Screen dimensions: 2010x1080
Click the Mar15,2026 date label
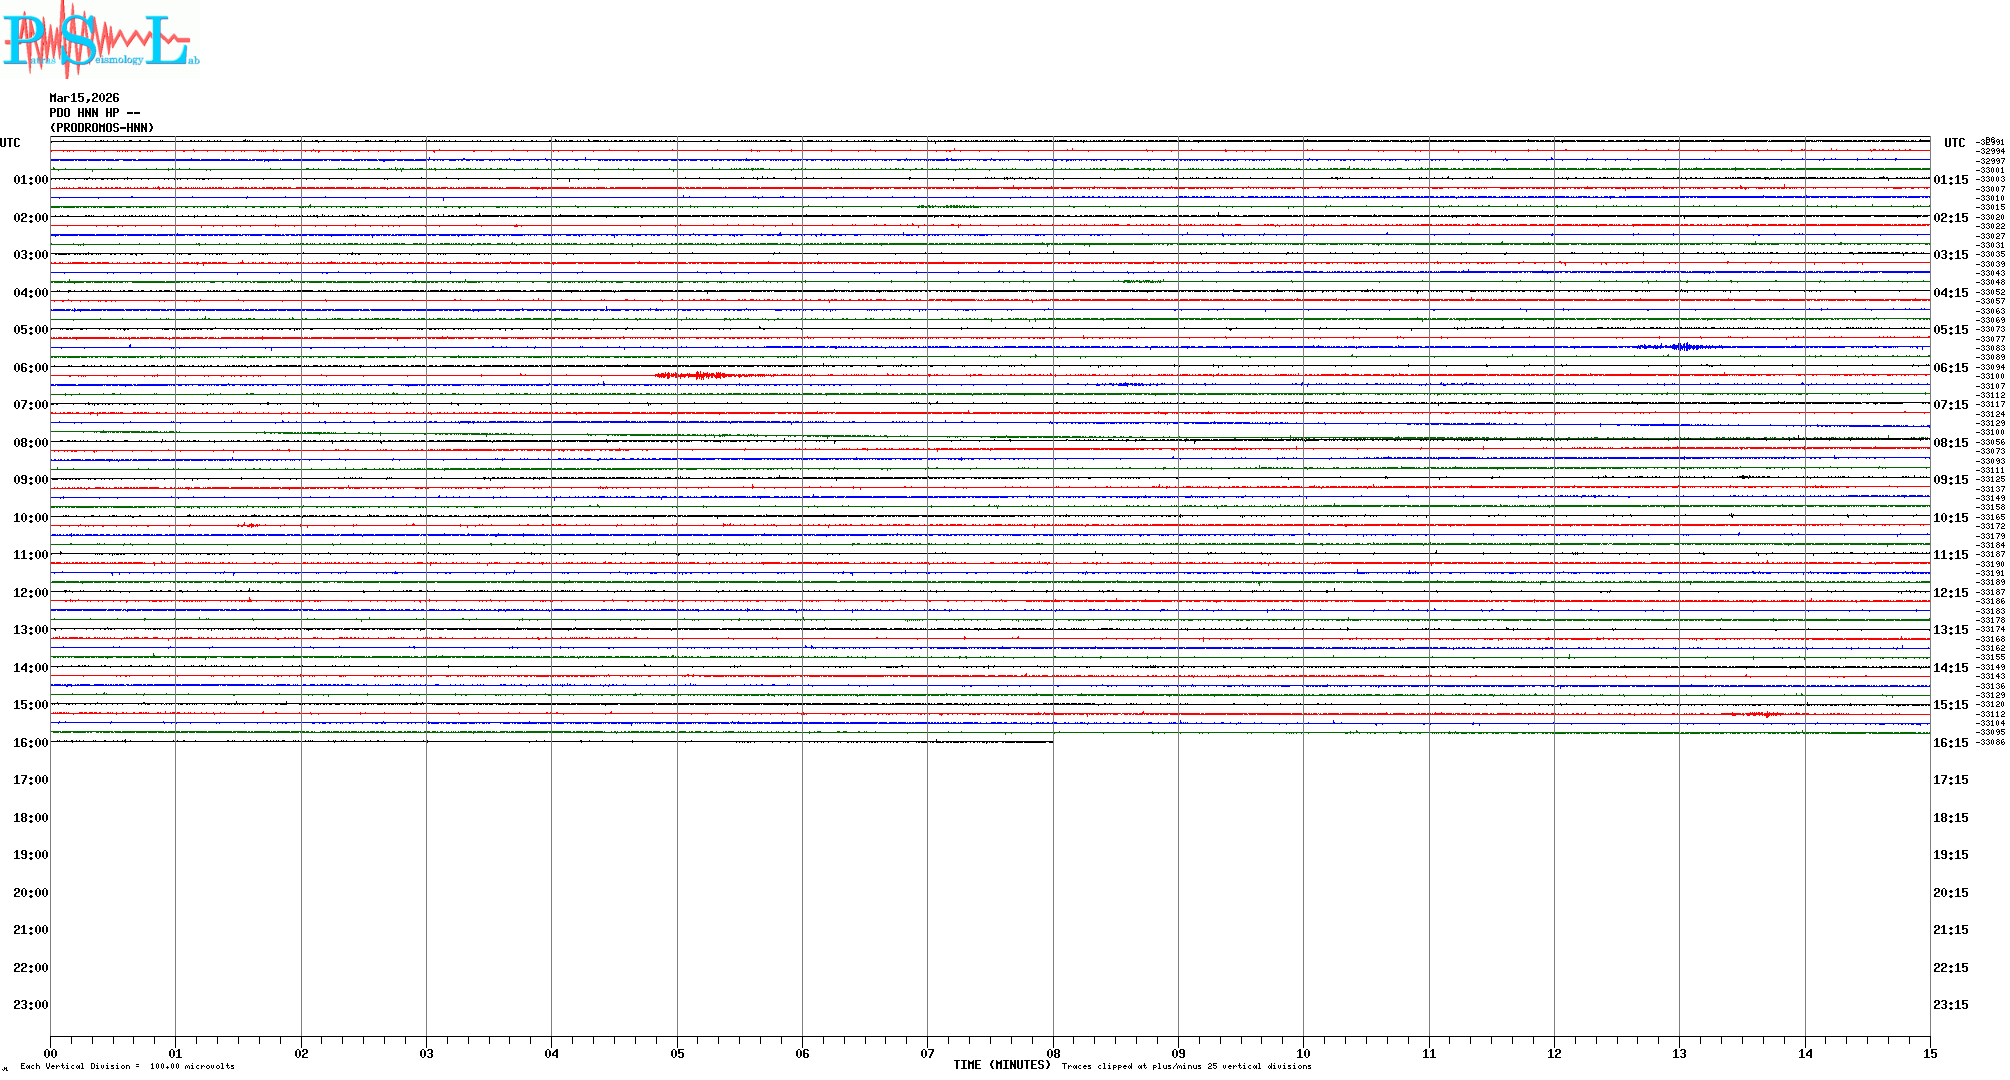click(84, 98)
